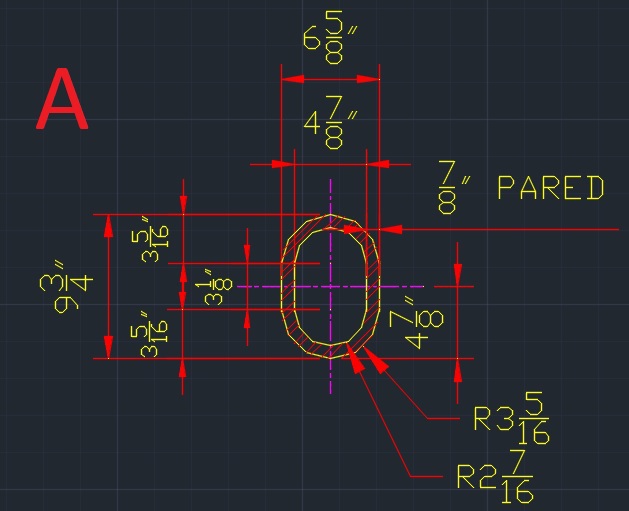629x511 pixels.
Task: Select the upper 3 5/16" vertical dimension text
Action: tap(155, 239)
